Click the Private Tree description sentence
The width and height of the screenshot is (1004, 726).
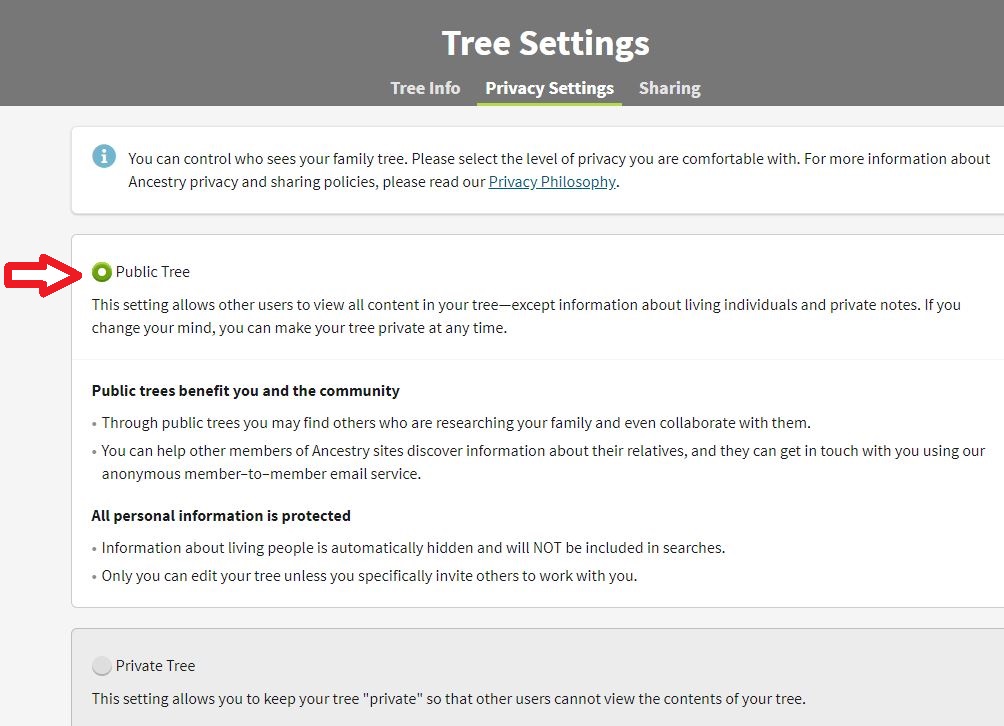[x=448, y=698]
